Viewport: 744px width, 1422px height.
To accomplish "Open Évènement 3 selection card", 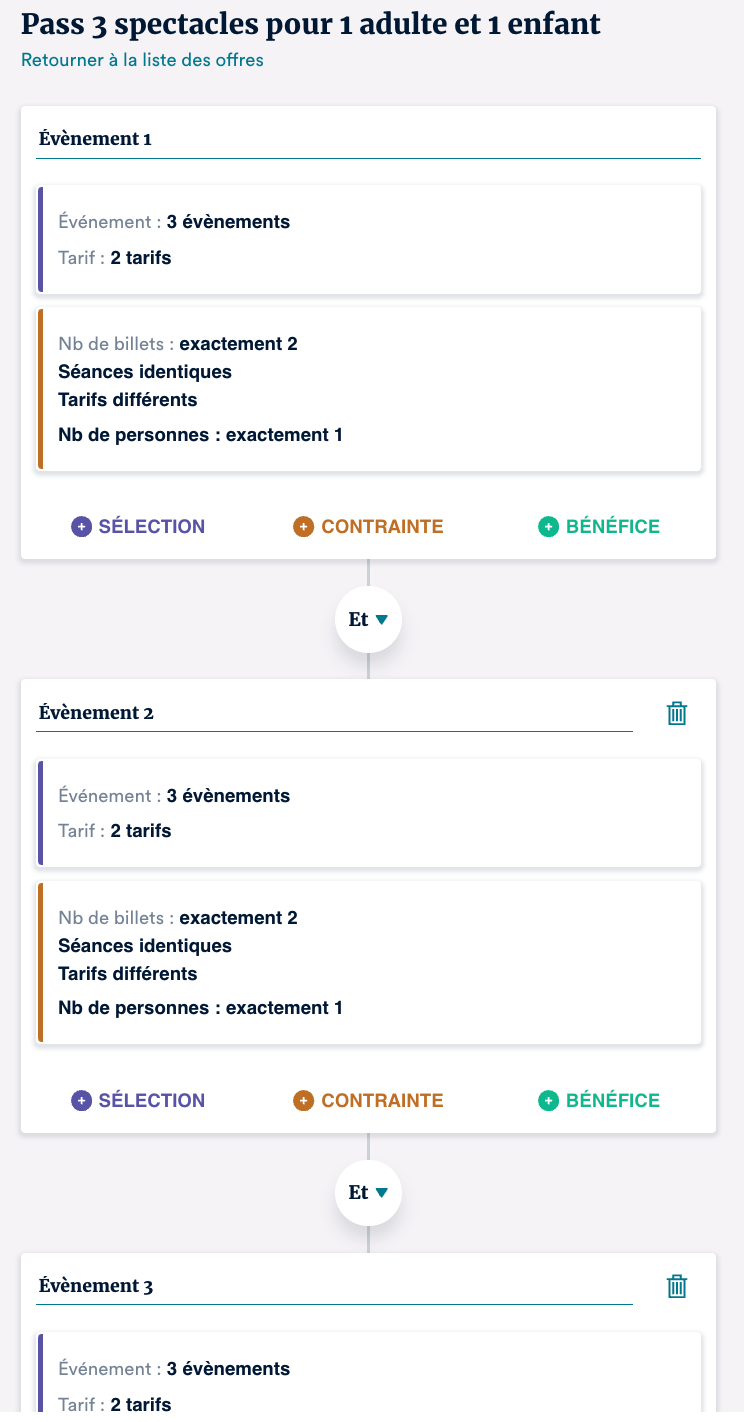I will 370,1380.
